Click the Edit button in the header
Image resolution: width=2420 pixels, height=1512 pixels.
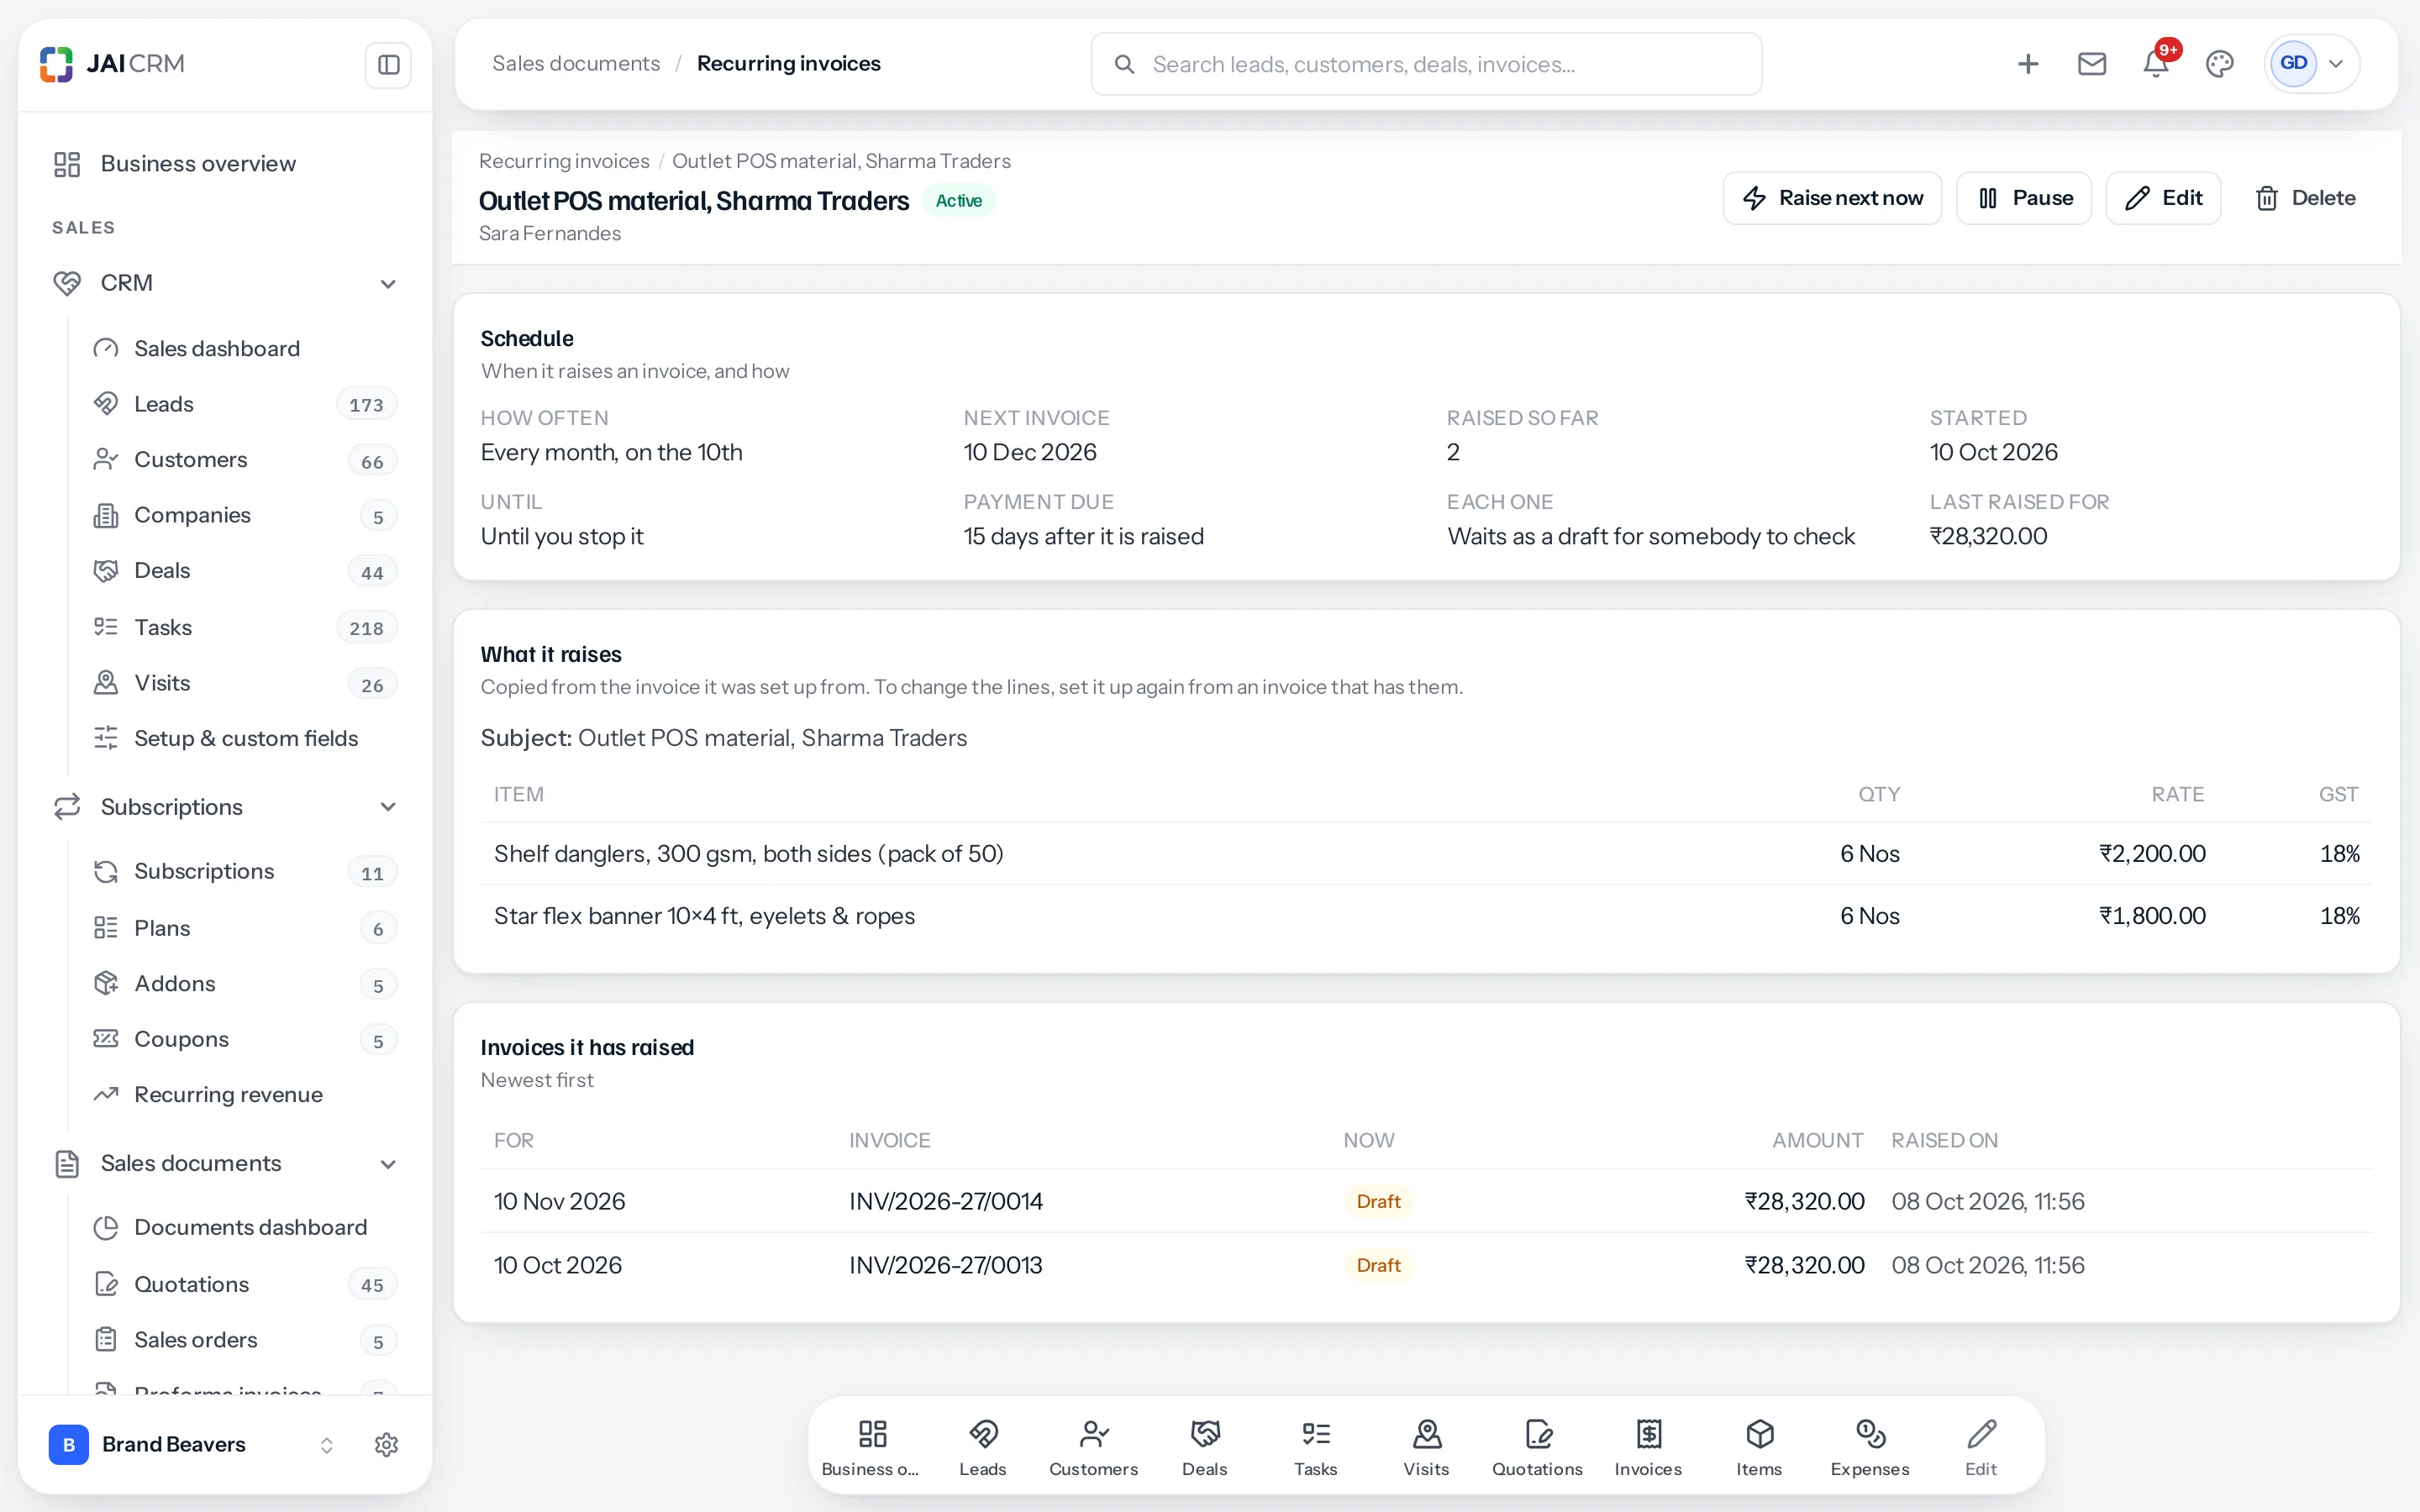point(2163,198)
